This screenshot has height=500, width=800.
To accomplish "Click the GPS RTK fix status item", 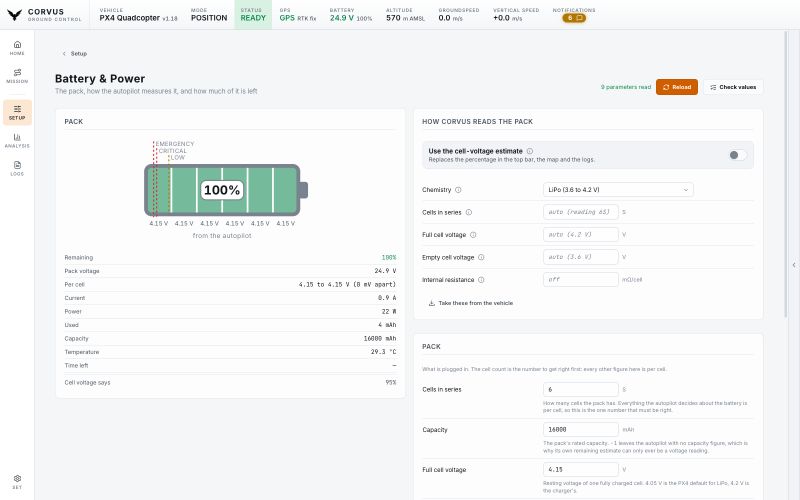I will point(297,15).
